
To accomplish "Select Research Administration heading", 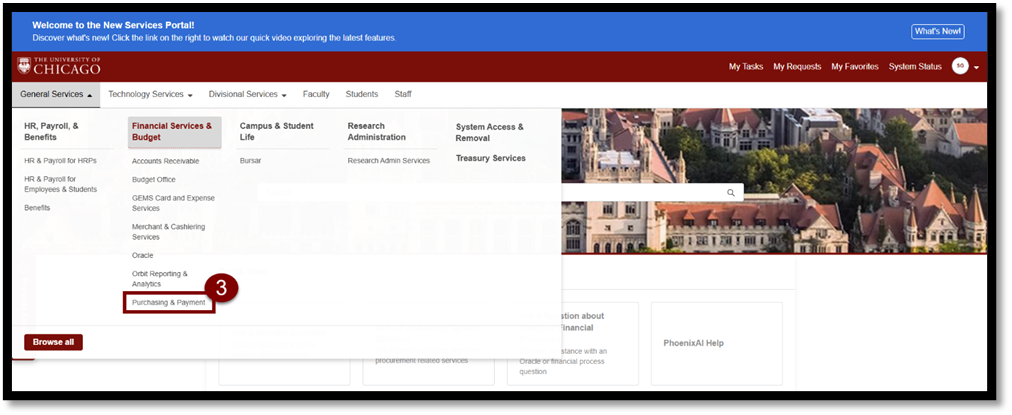I will pos(377,132).
